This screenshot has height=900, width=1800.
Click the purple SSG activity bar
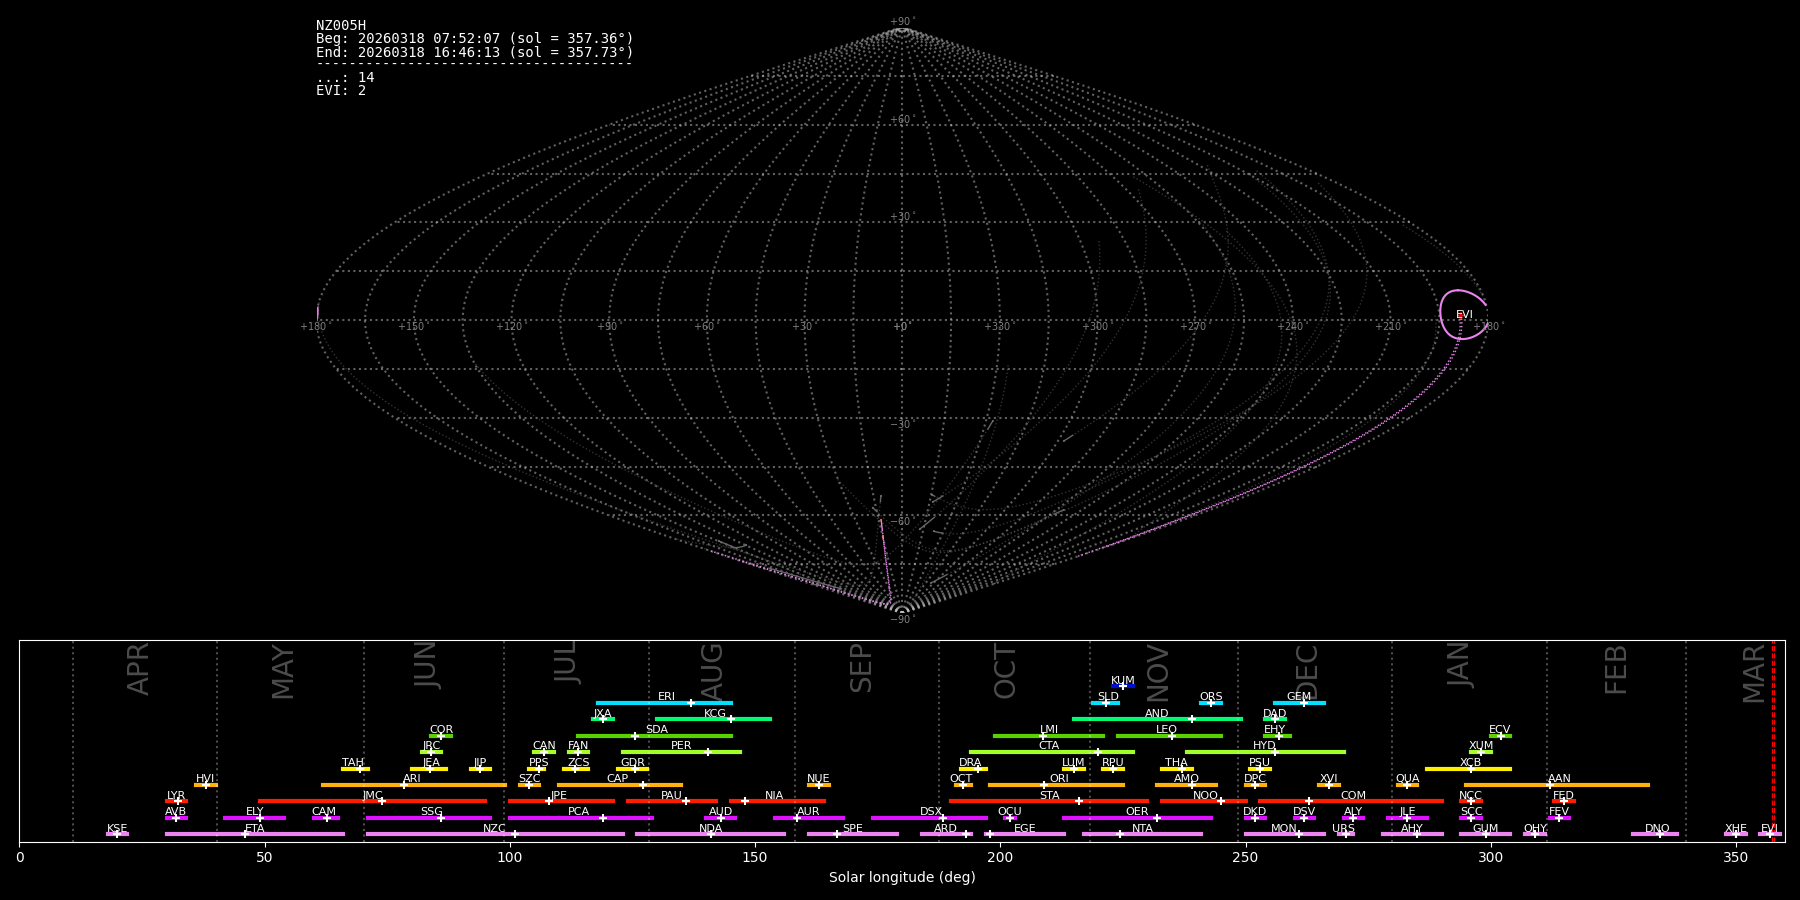429,818
